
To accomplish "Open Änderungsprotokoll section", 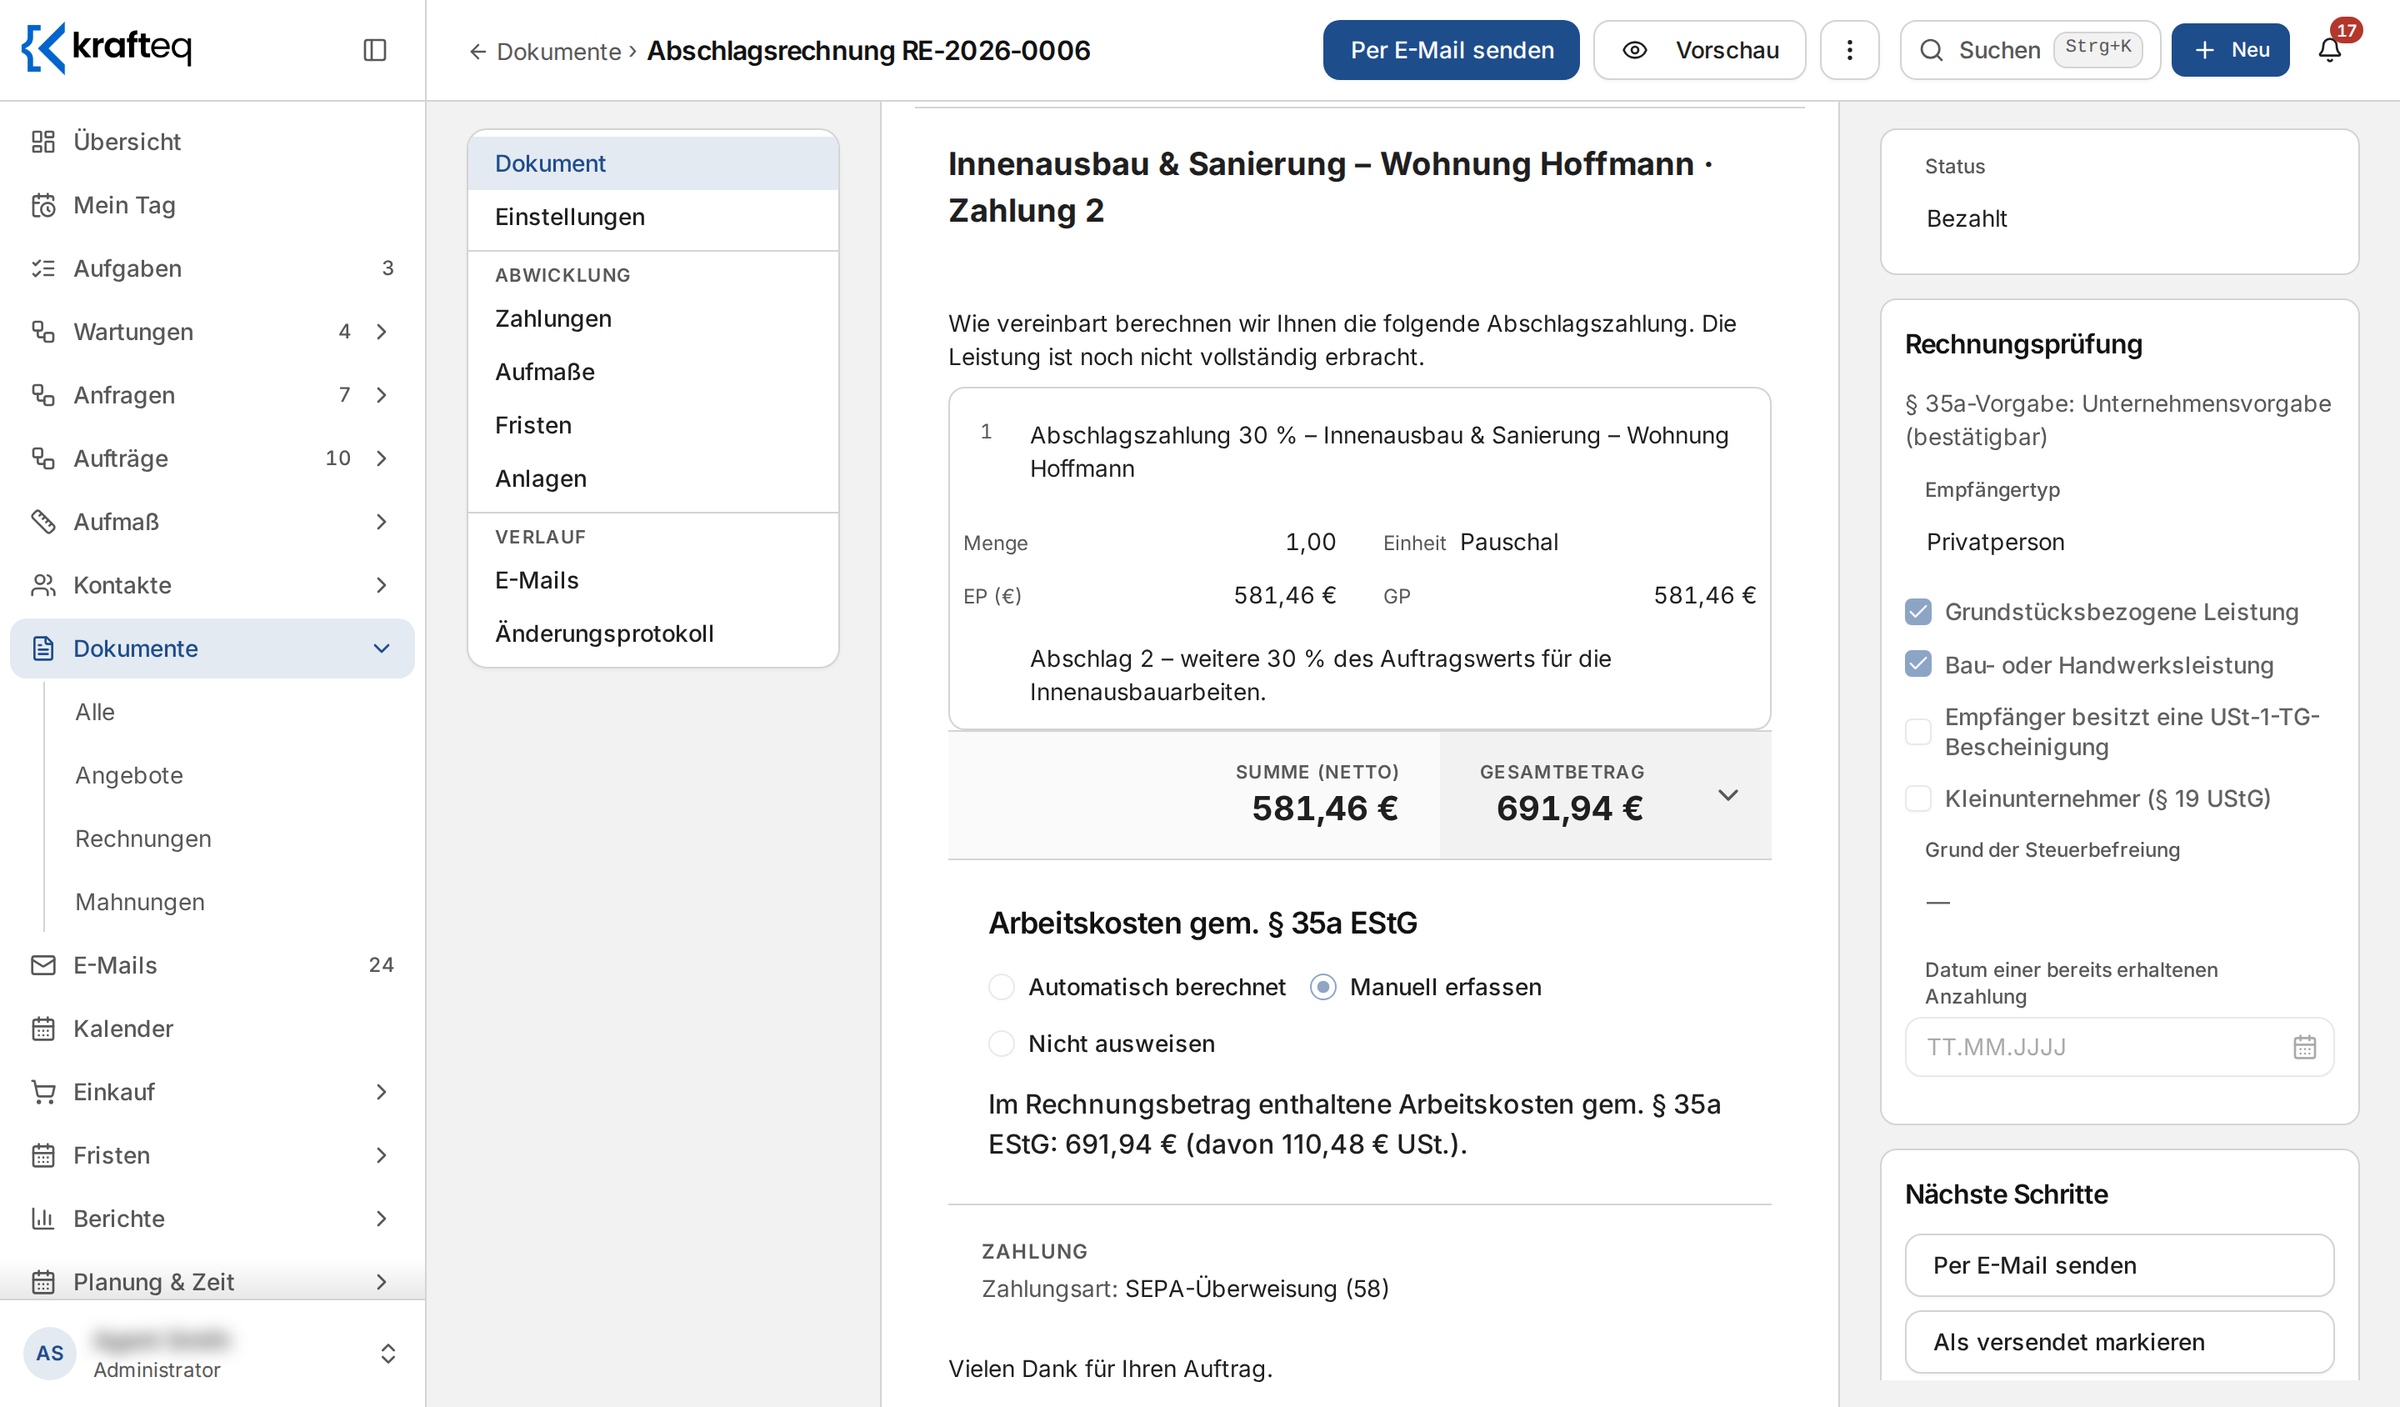I will click(653, 633).
